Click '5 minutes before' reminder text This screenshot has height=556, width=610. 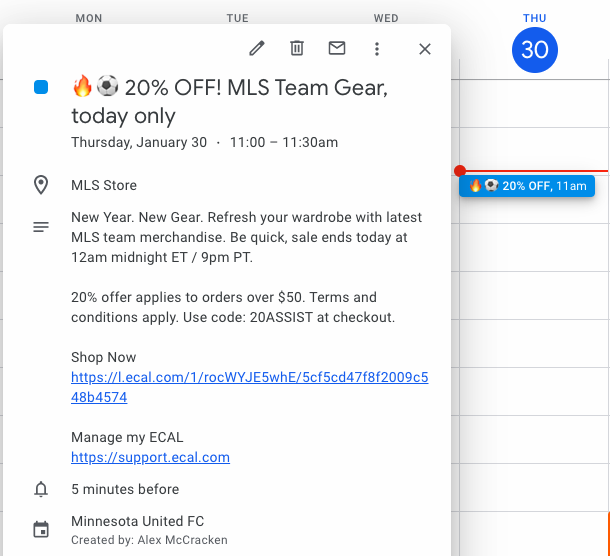(x=125, y=489)
